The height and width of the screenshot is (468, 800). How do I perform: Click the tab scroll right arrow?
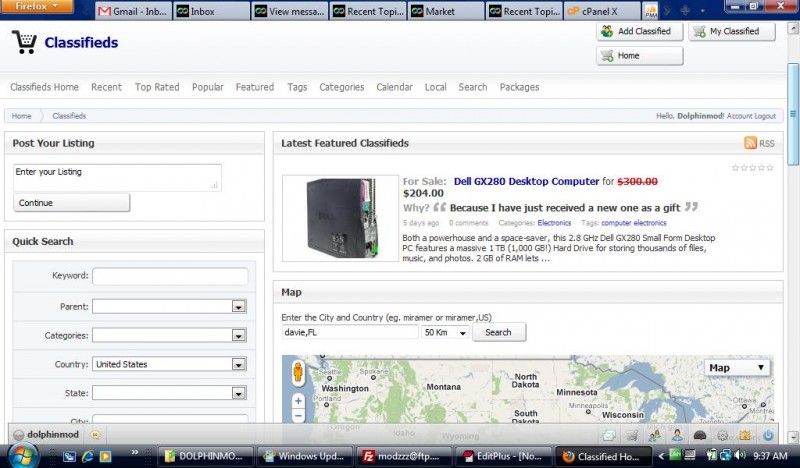click(667, 11)
